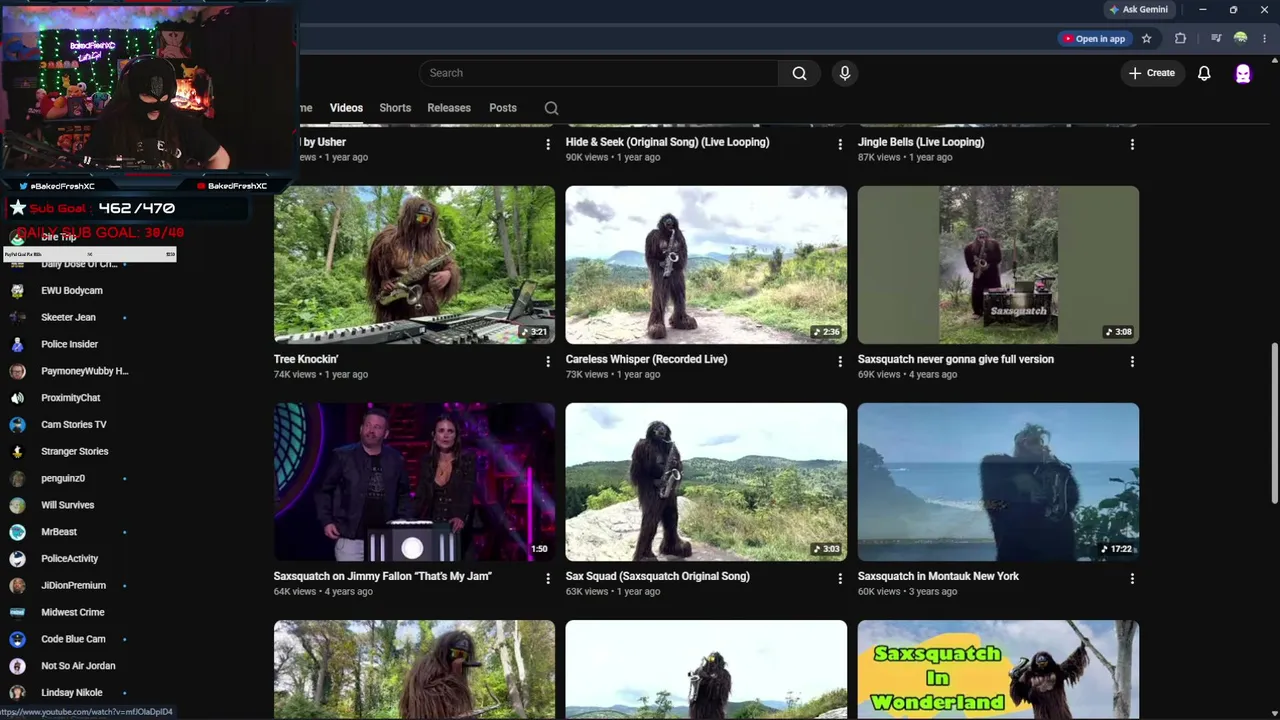
Task: Open options for Sax Squad video
Action: [840, 578]
